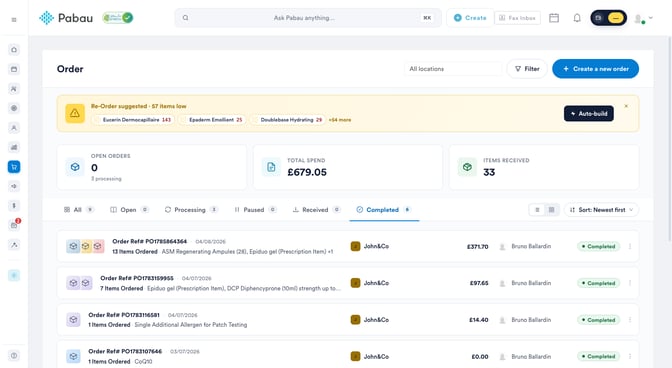The width and height of the screenshot is (672, 368).
Task: Click the yellow warning icon in re-order banner
Action: tap(75, 113)
